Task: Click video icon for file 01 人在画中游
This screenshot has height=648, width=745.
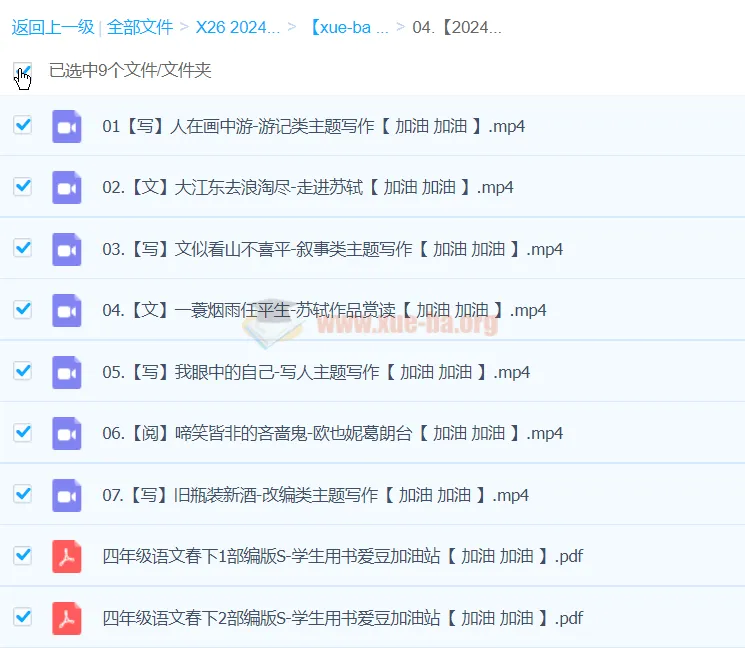Action: [67, 126]
